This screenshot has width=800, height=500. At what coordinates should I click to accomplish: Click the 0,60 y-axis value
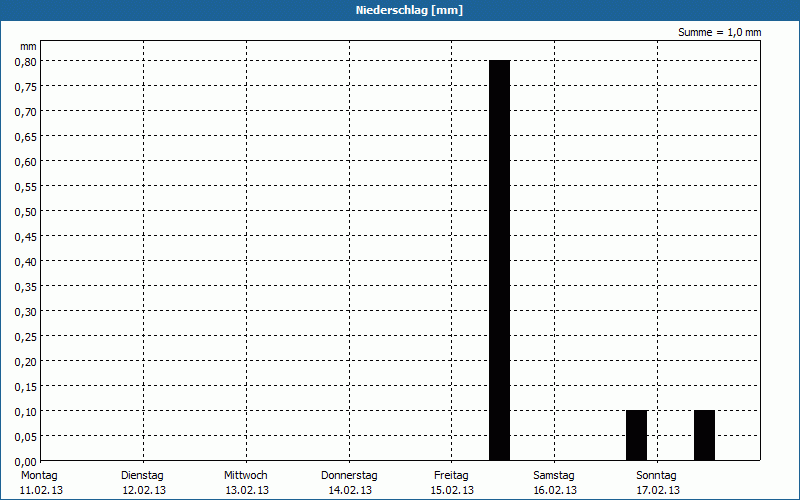click(26, 162)
